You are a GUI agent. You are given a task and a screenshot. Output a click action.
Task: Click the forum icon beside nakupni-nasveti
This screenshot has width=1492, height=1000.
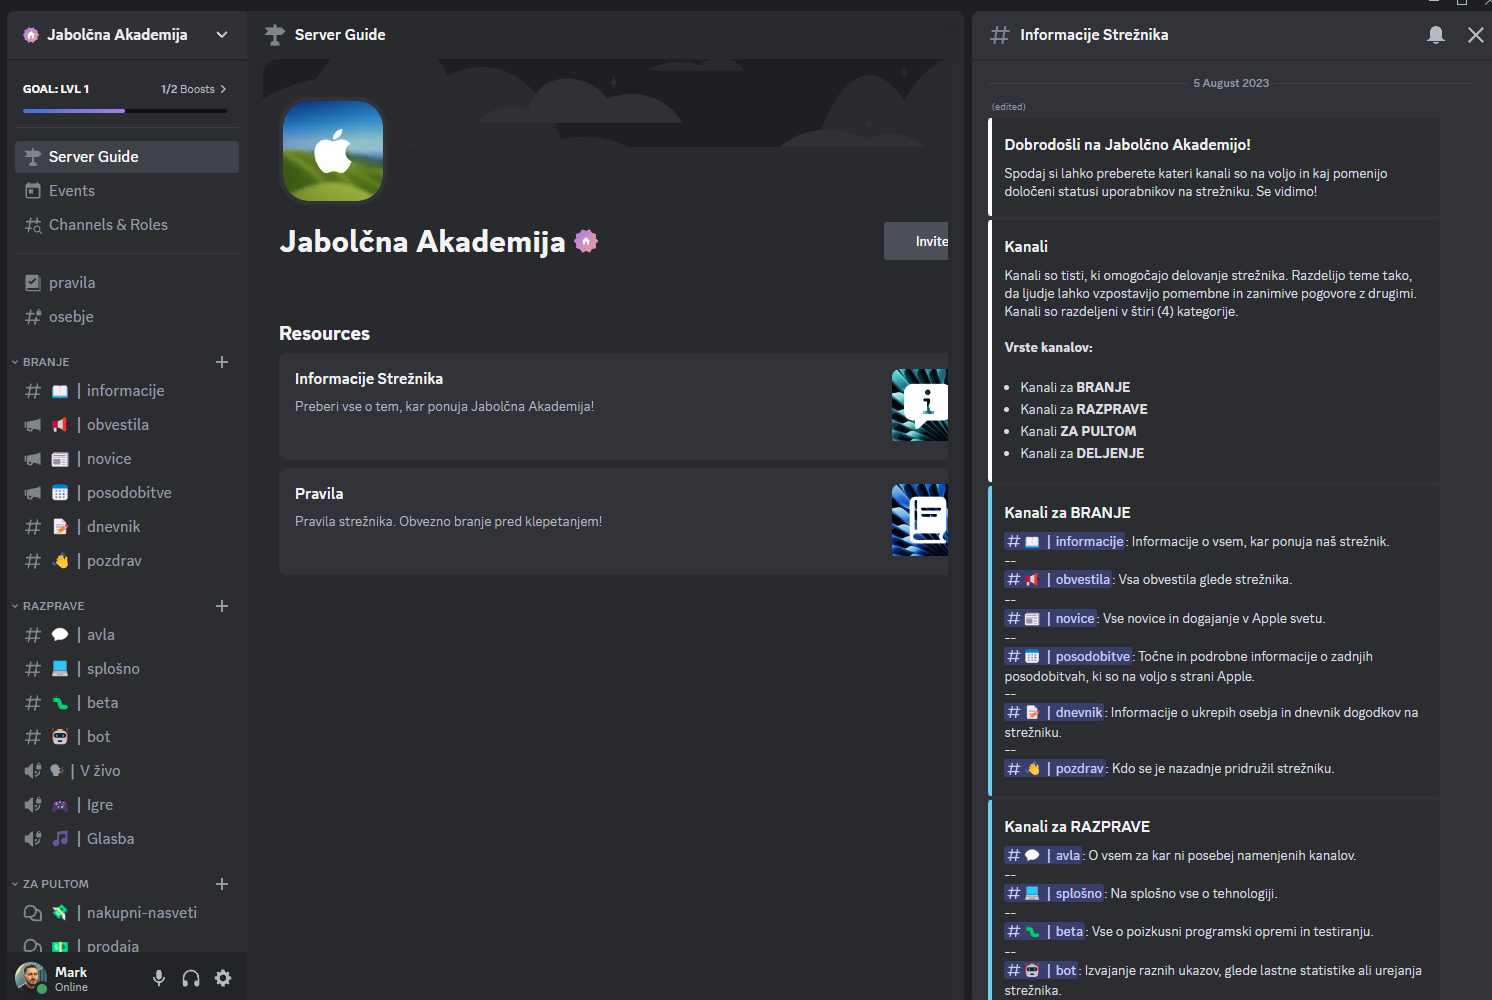pyautogui.click(x=33, y=913)
